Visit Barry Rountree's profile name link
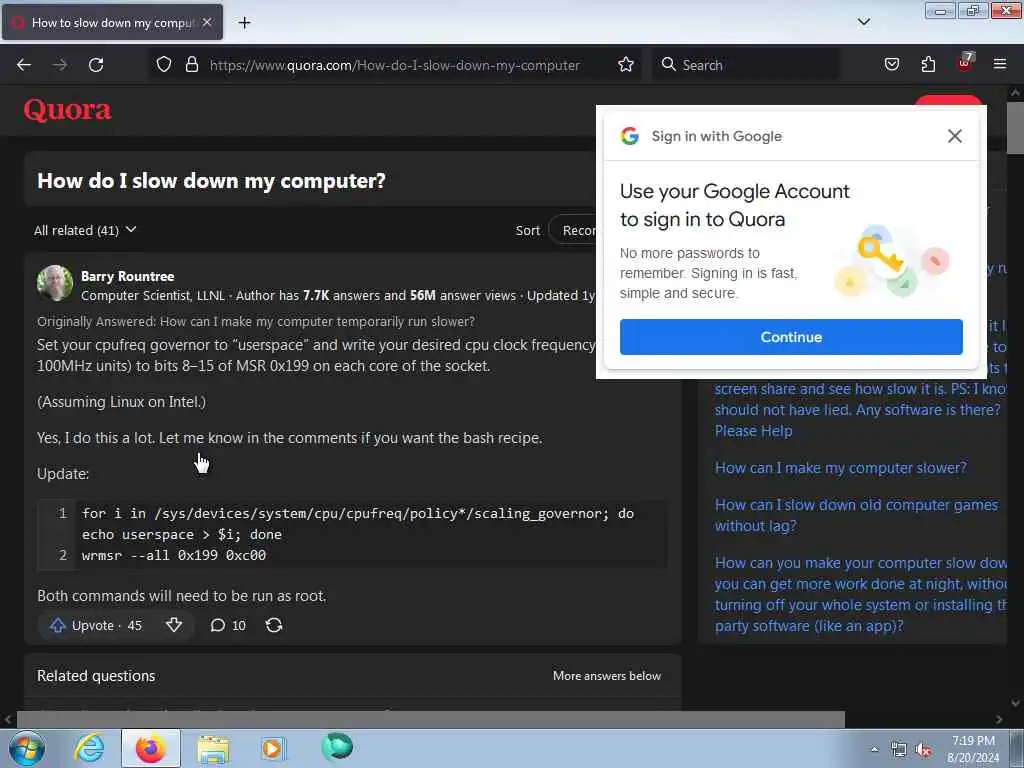Image resolution: width=1024 pixels, height=768 pixels. pos(127,276)
